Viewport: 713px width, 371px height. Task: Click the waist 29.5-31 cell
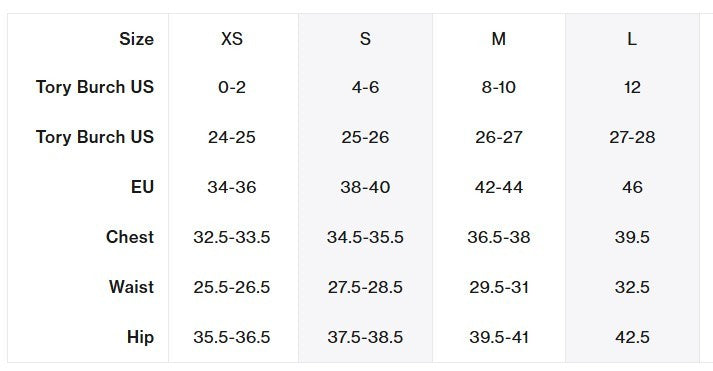(x=499, y=287)
